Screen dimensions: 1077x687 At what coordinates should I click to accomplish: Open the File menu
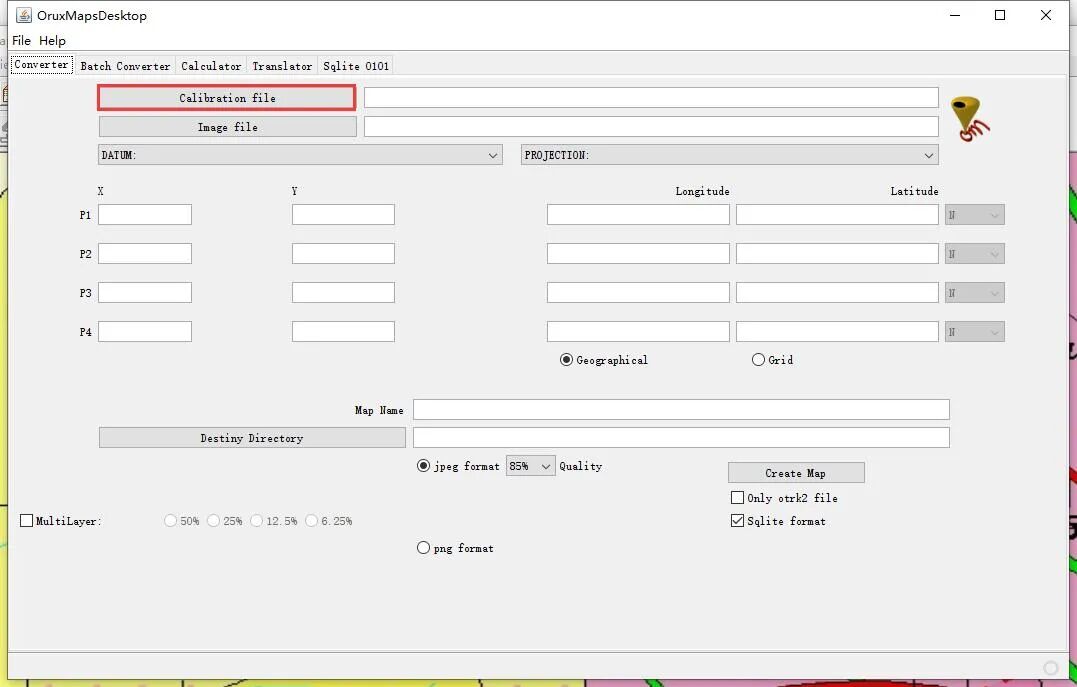(21, 41)
